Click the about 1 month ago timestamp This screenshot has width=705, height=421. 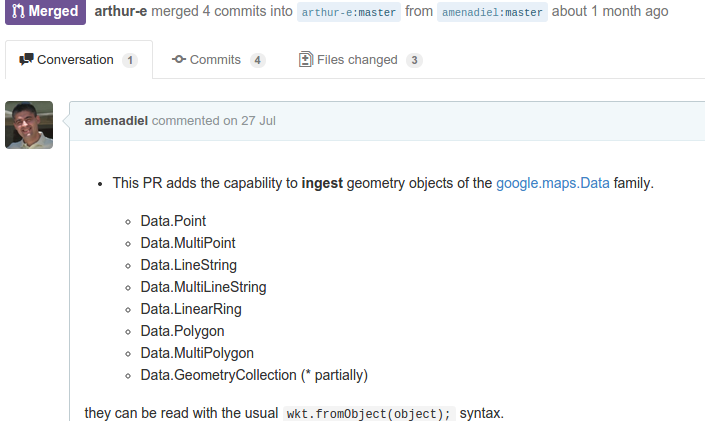pos(610,11)
